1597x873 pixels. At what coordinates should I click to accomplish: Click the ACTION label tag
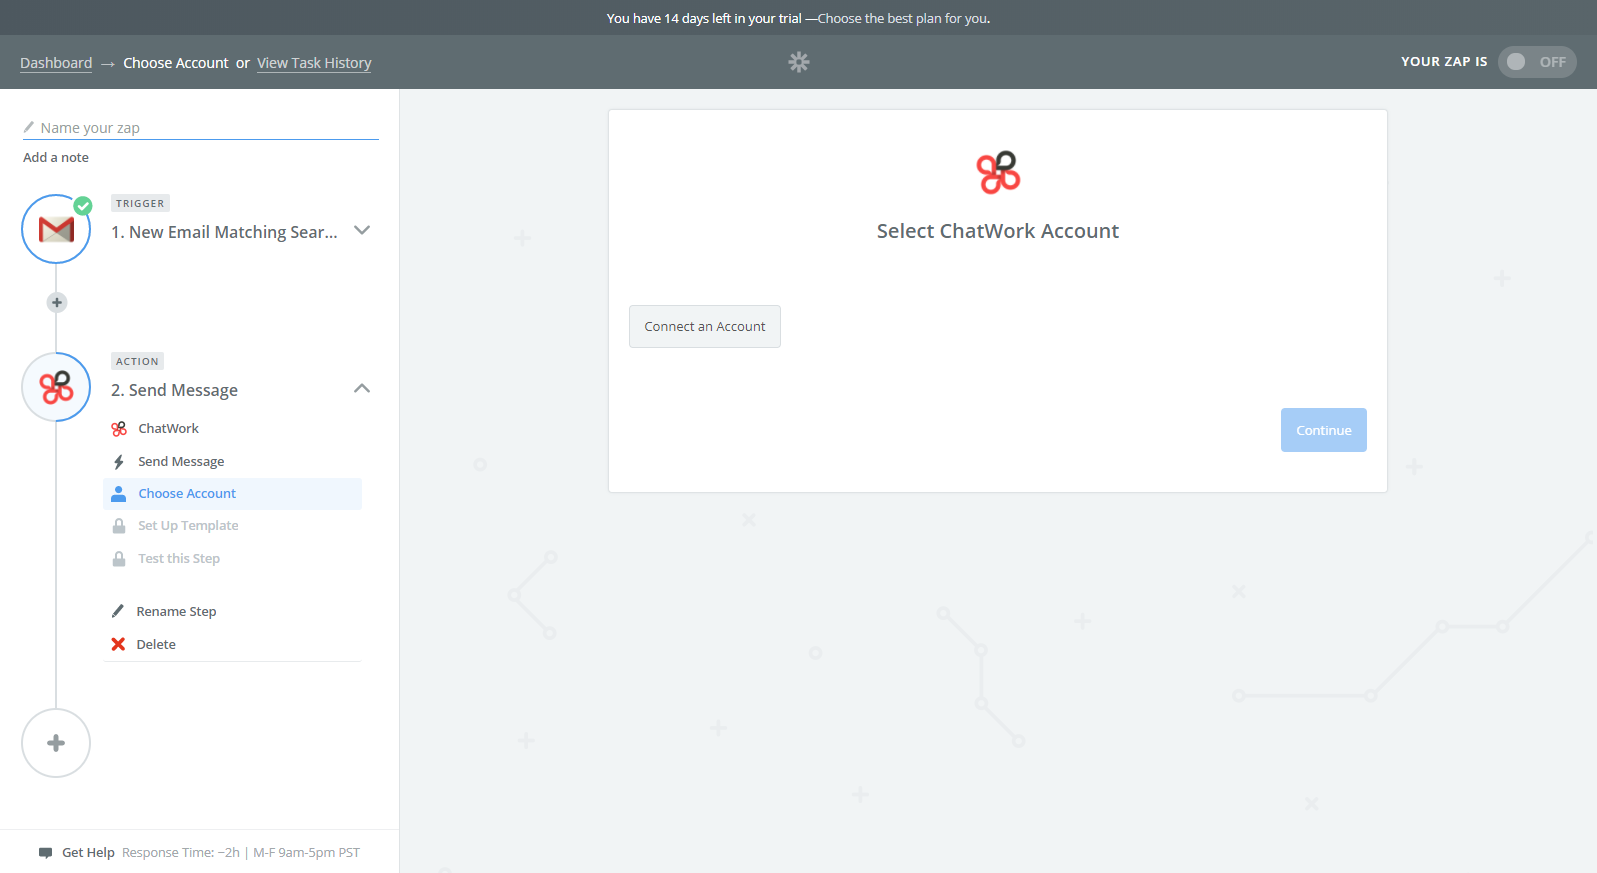pos(137,361)
